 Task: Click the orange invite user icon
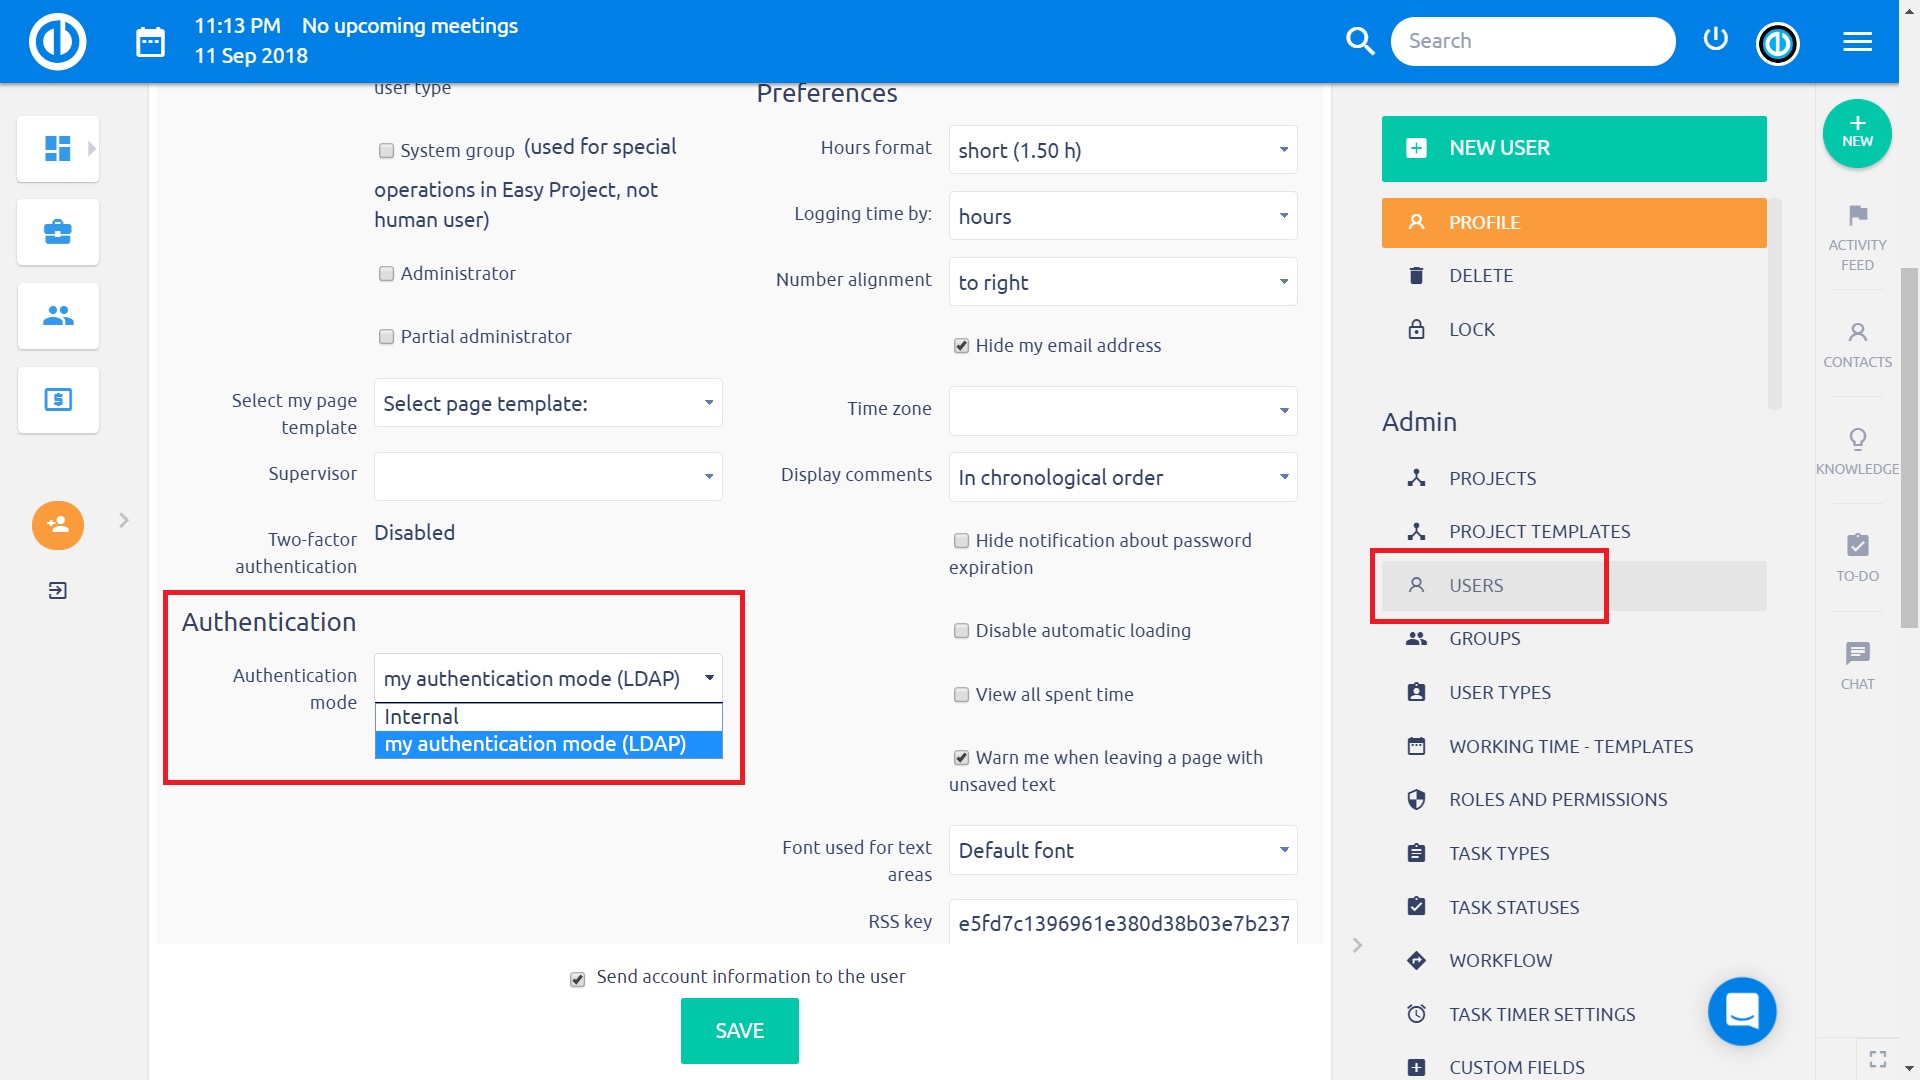point(57,525)
